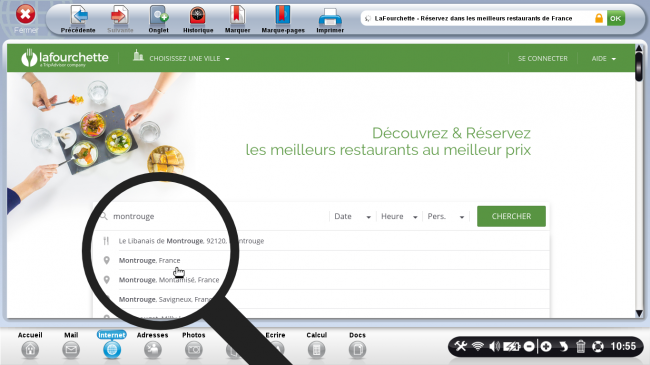Click the page scrollbar up arrow
The image size is (650, 365).
click(x=639, y=49)
